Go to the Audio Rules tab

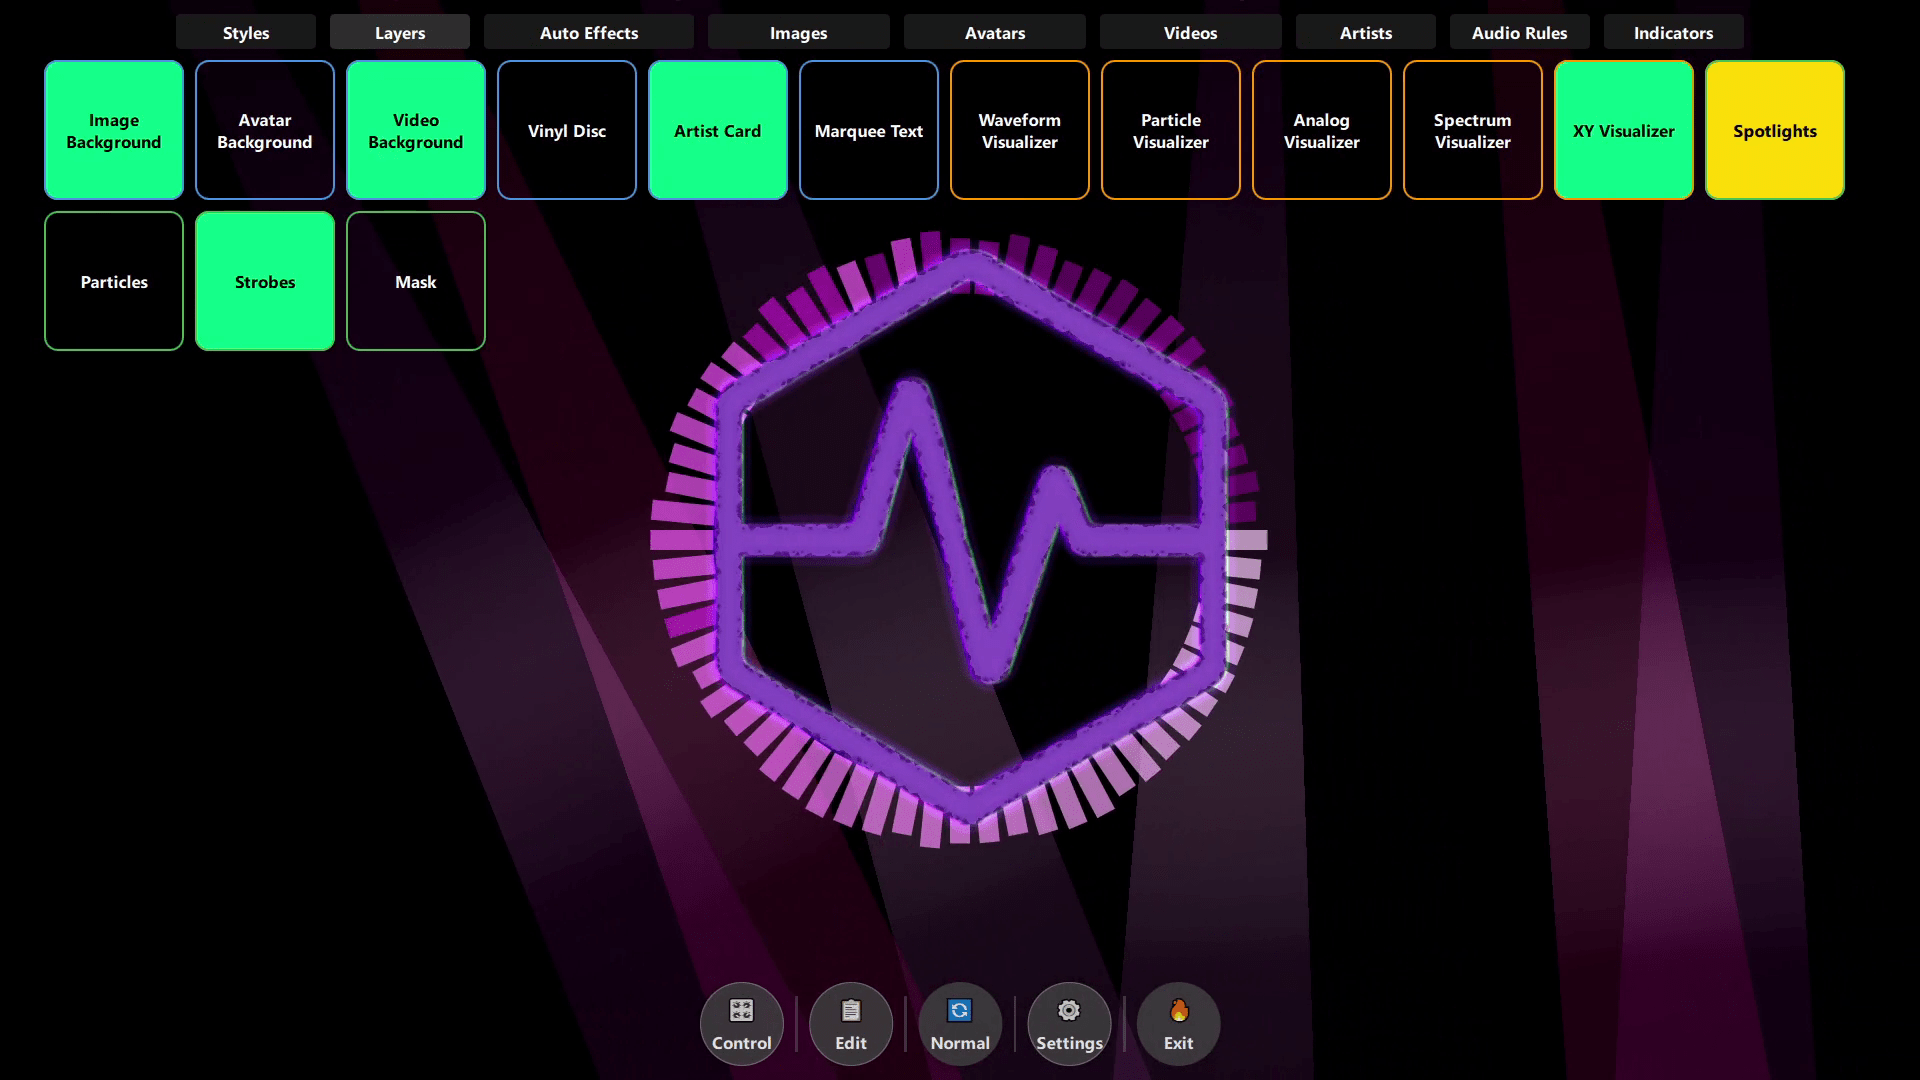tap(1519, 33)
